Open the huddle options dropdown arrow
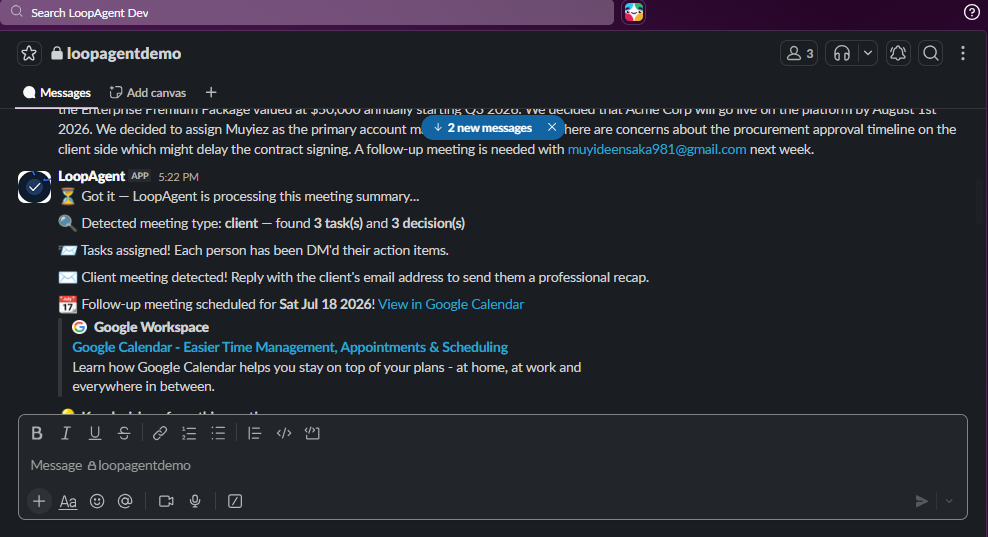The image size is (988, 537). pyautogui.click(x=868, y=54)
